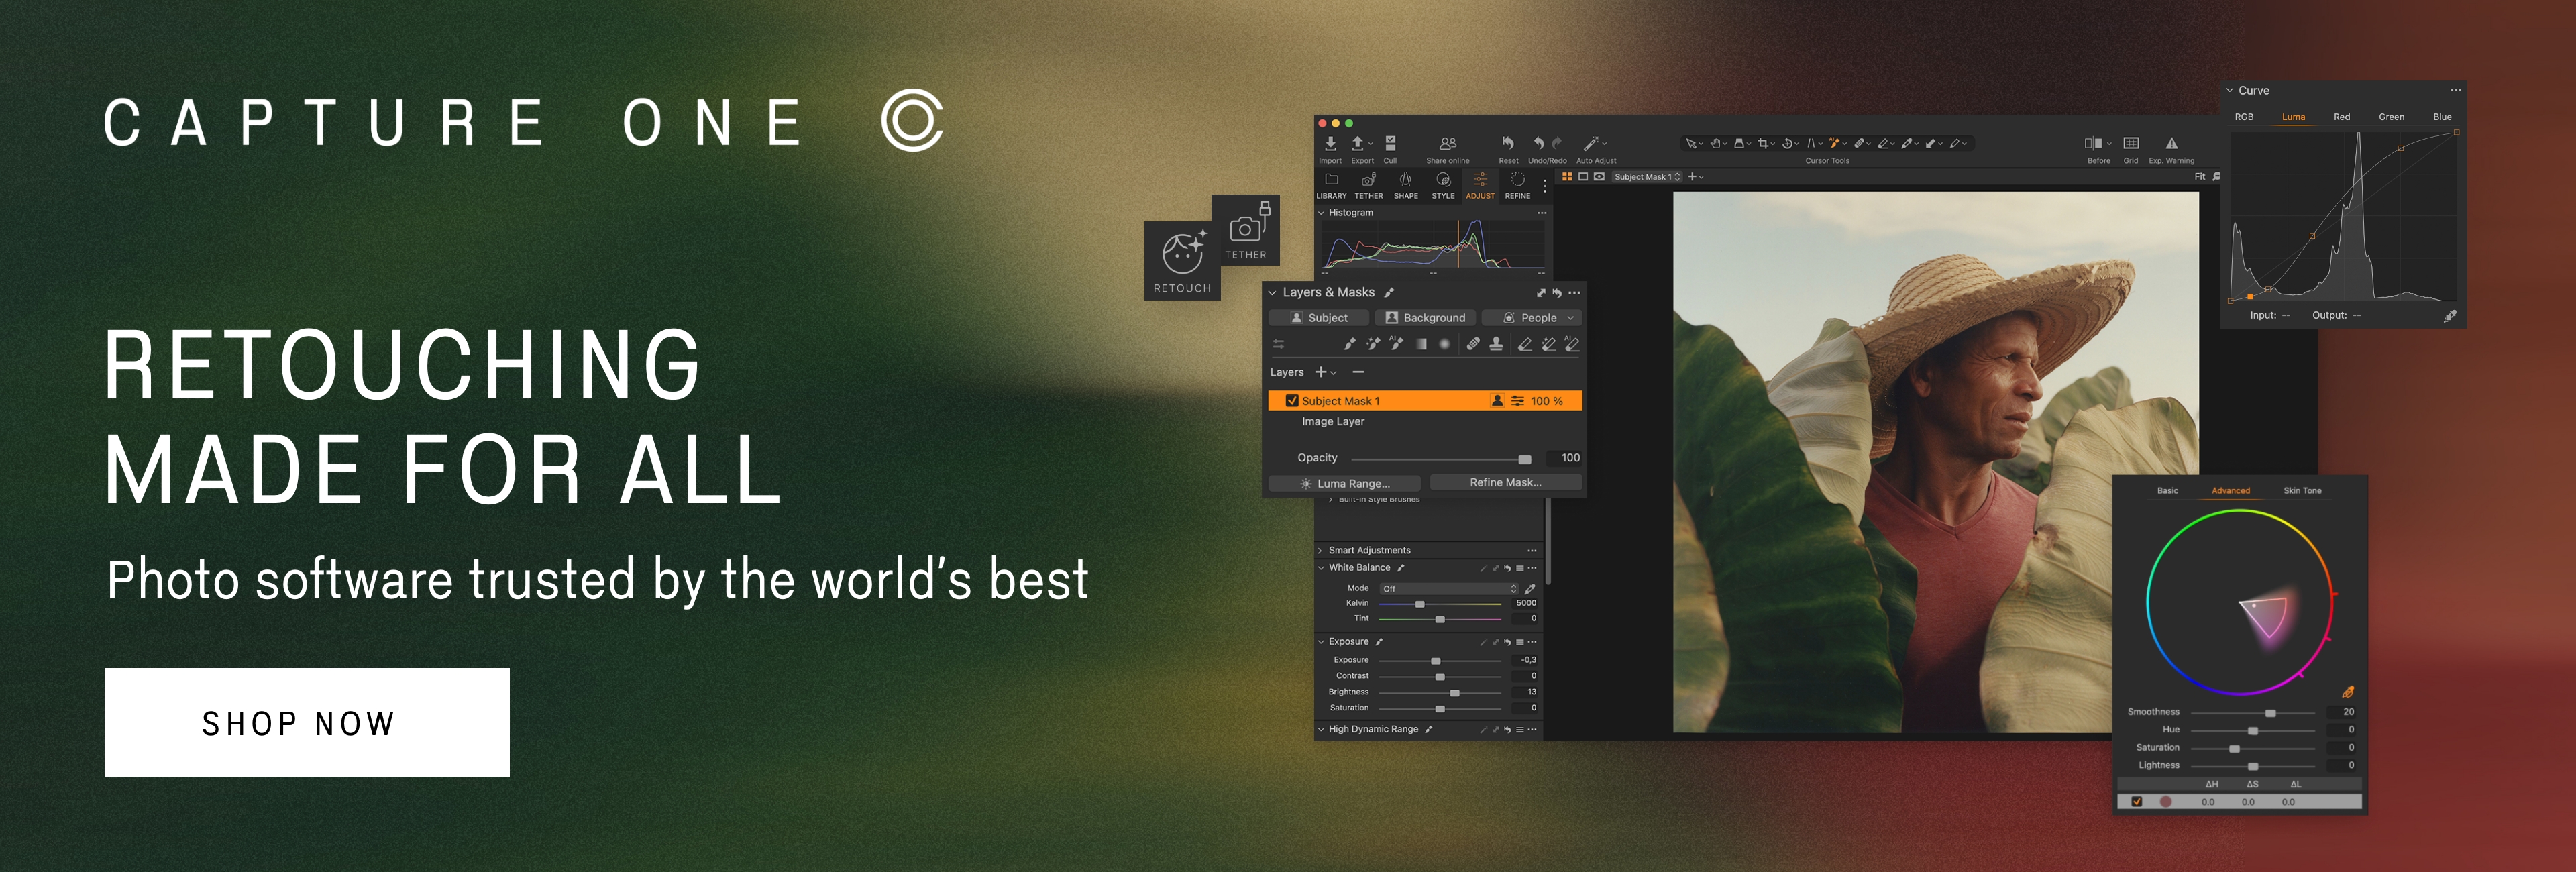Screen dimensions: 2576x872
Task: Collapse the Exposure panel
Action: click(x=1321, y=642)
